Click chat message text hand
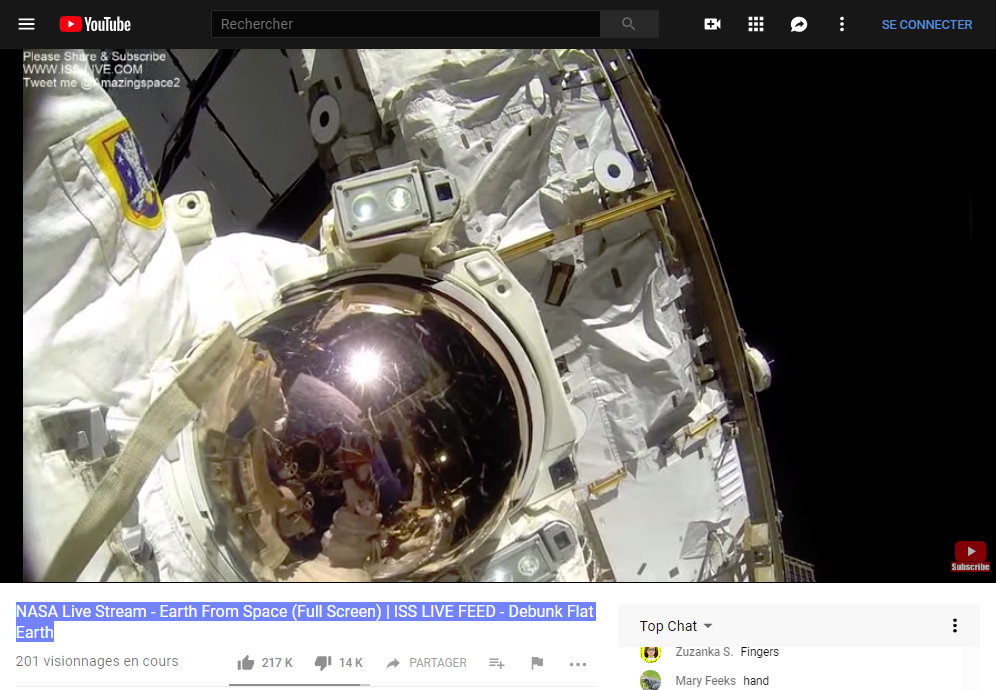This screenshot has height=690, width=996. [x=756, y=680]
